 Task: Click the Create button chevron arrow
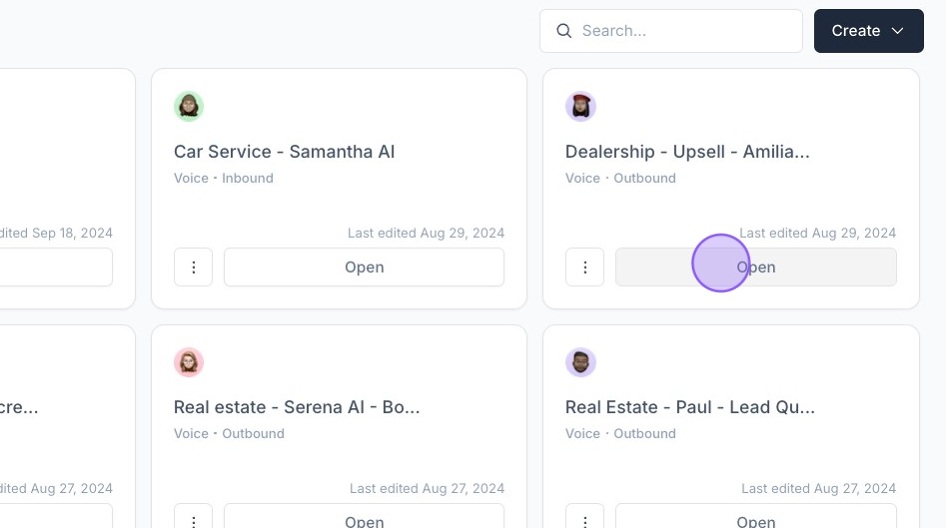pyautogui.click(x=898, y=31)
